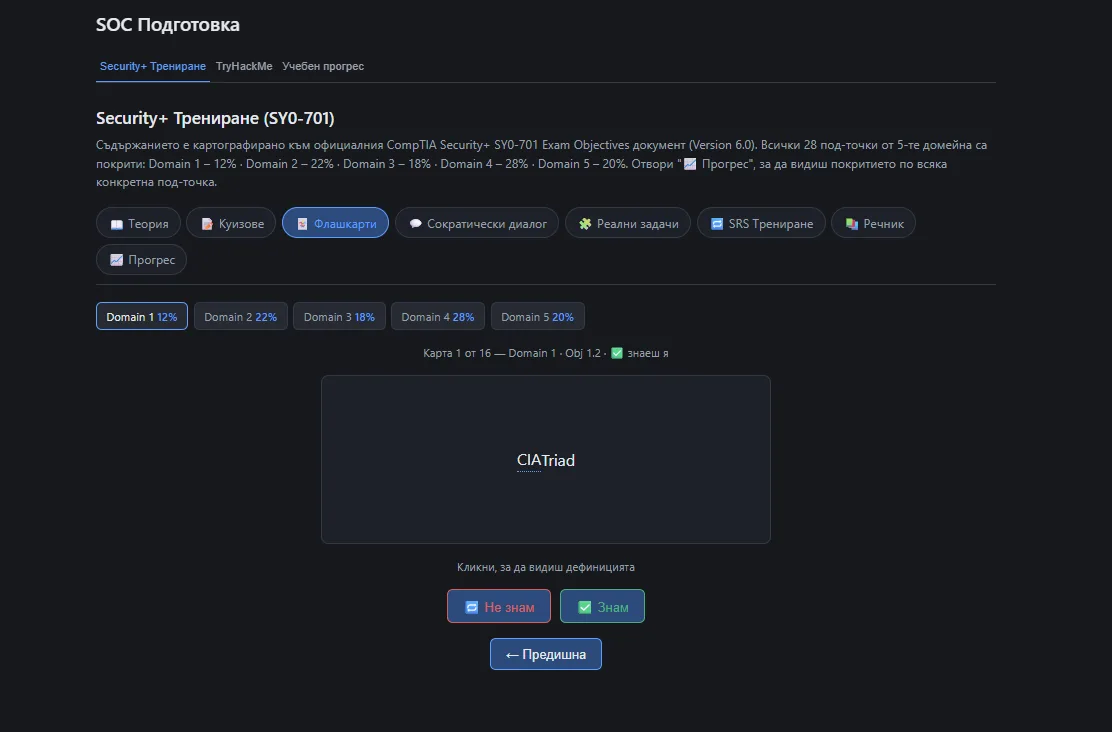Go to the Учебен прогрес tab
Viewport: 1112px width, 732px height.
pos(323,66)
